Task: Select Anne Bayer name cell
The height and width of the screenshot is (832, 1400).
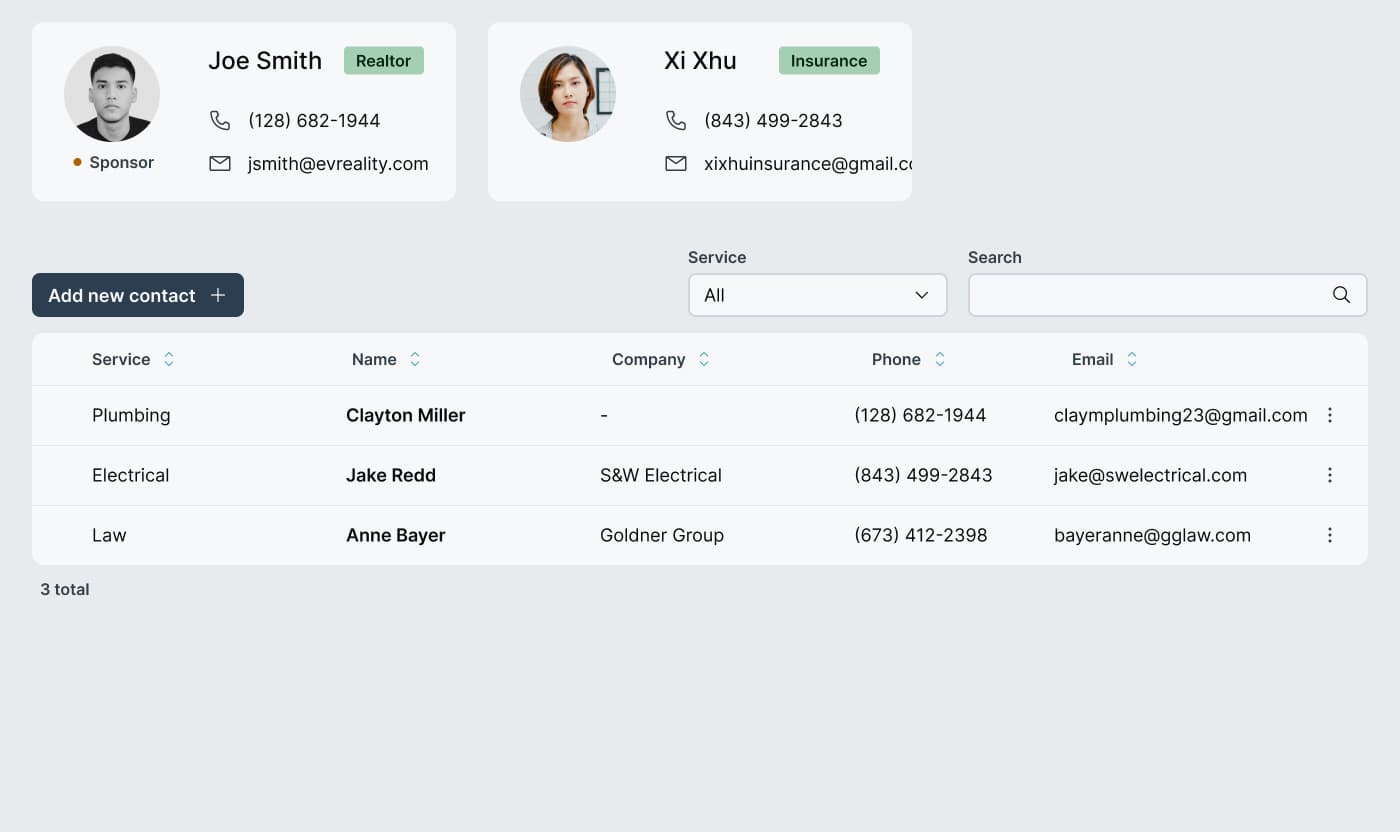Action: point(396,535)
